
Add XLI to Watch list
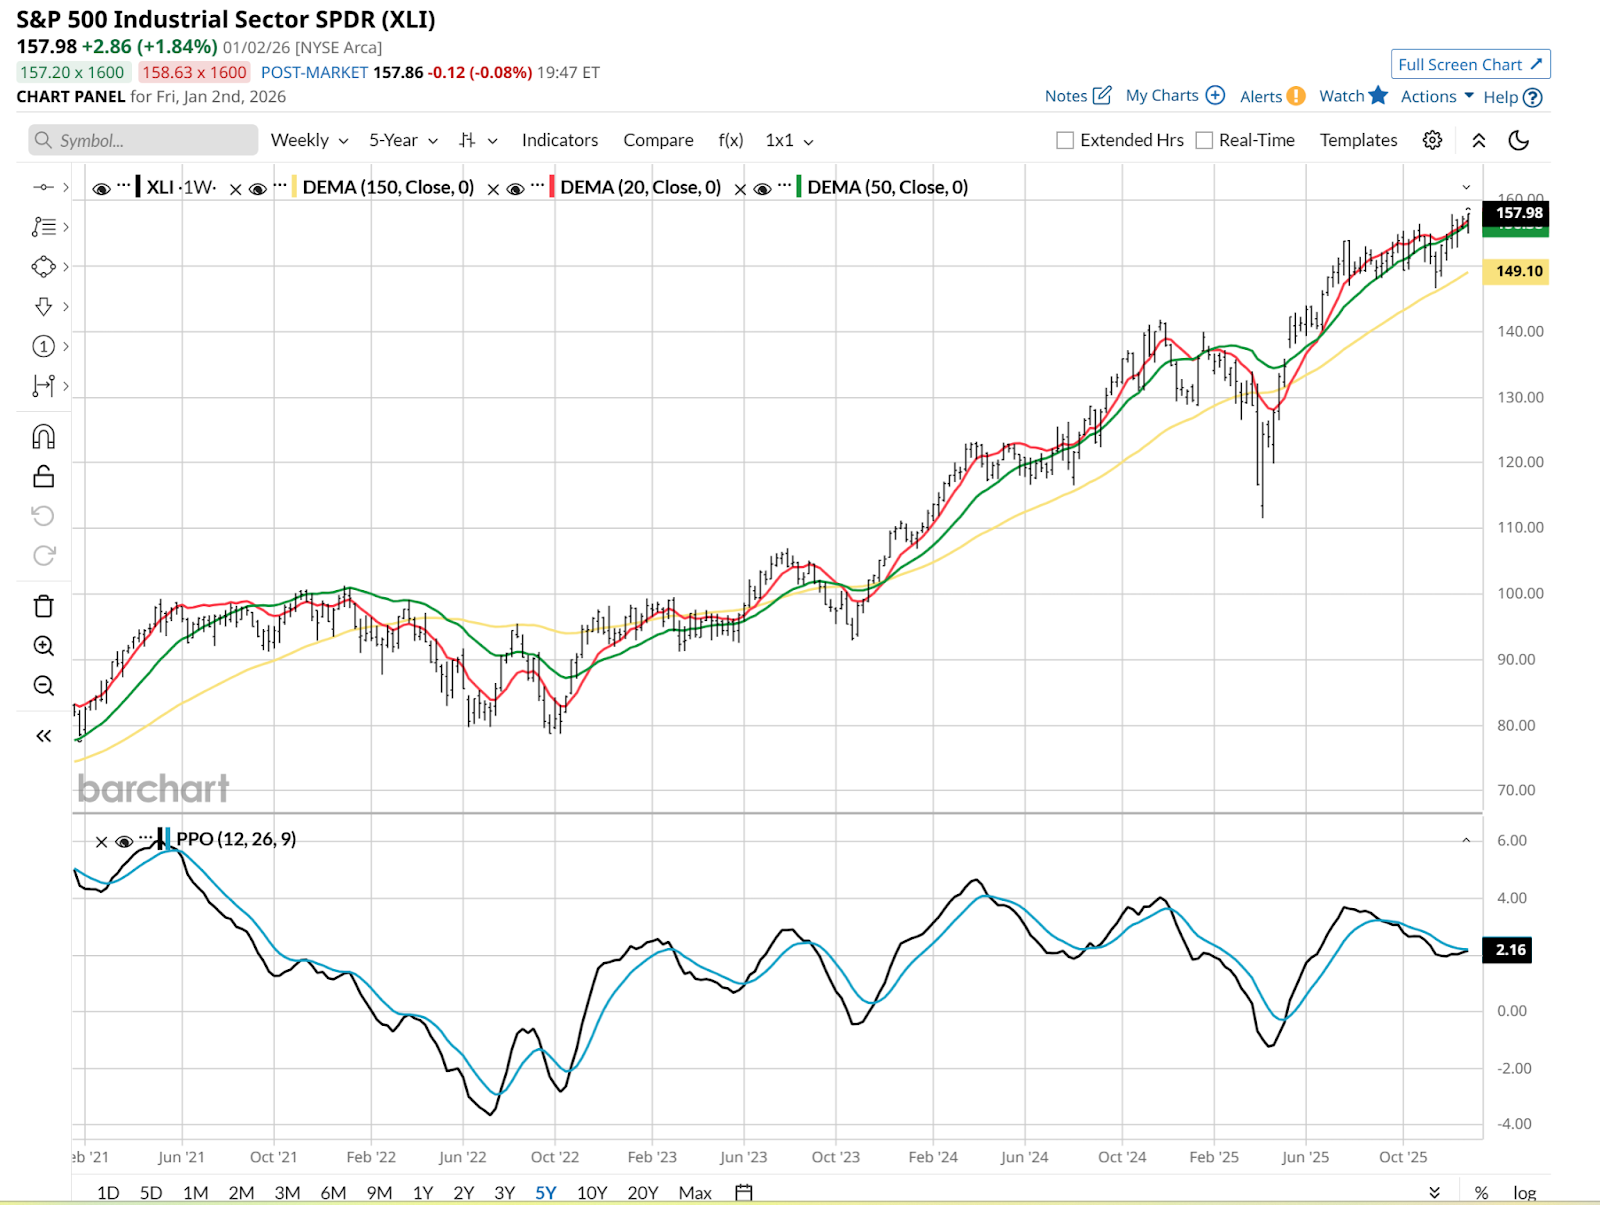click(x=1353, y=96)
